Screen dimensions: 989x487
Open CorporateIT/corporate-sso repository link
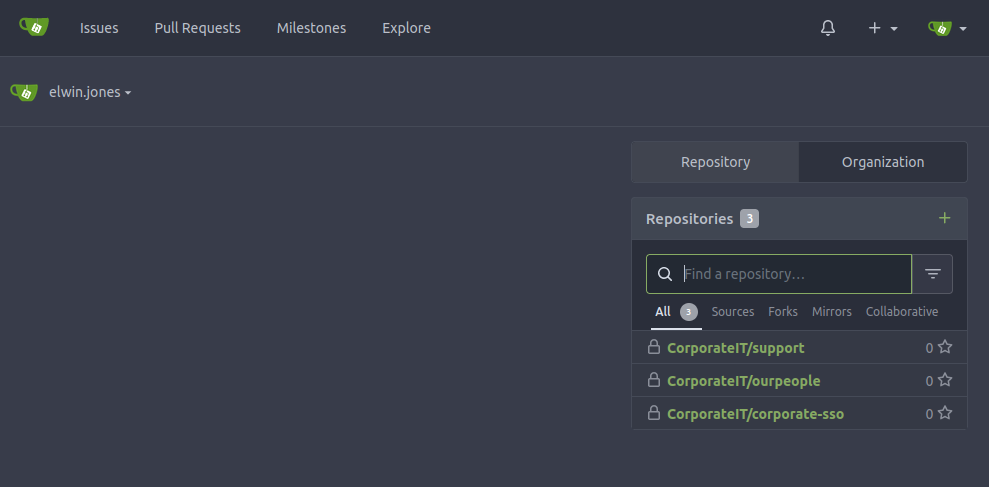(x=755, y=414)
